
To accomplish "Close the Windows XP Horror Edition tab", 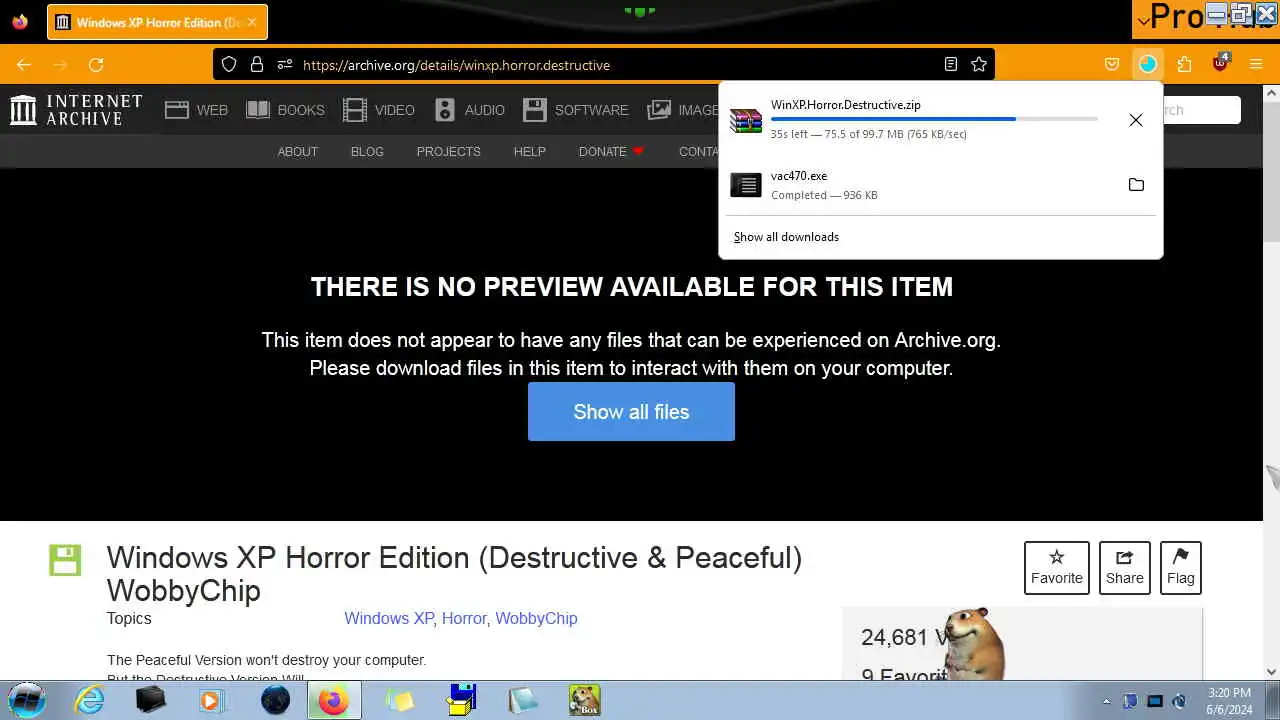I will 252,22.
